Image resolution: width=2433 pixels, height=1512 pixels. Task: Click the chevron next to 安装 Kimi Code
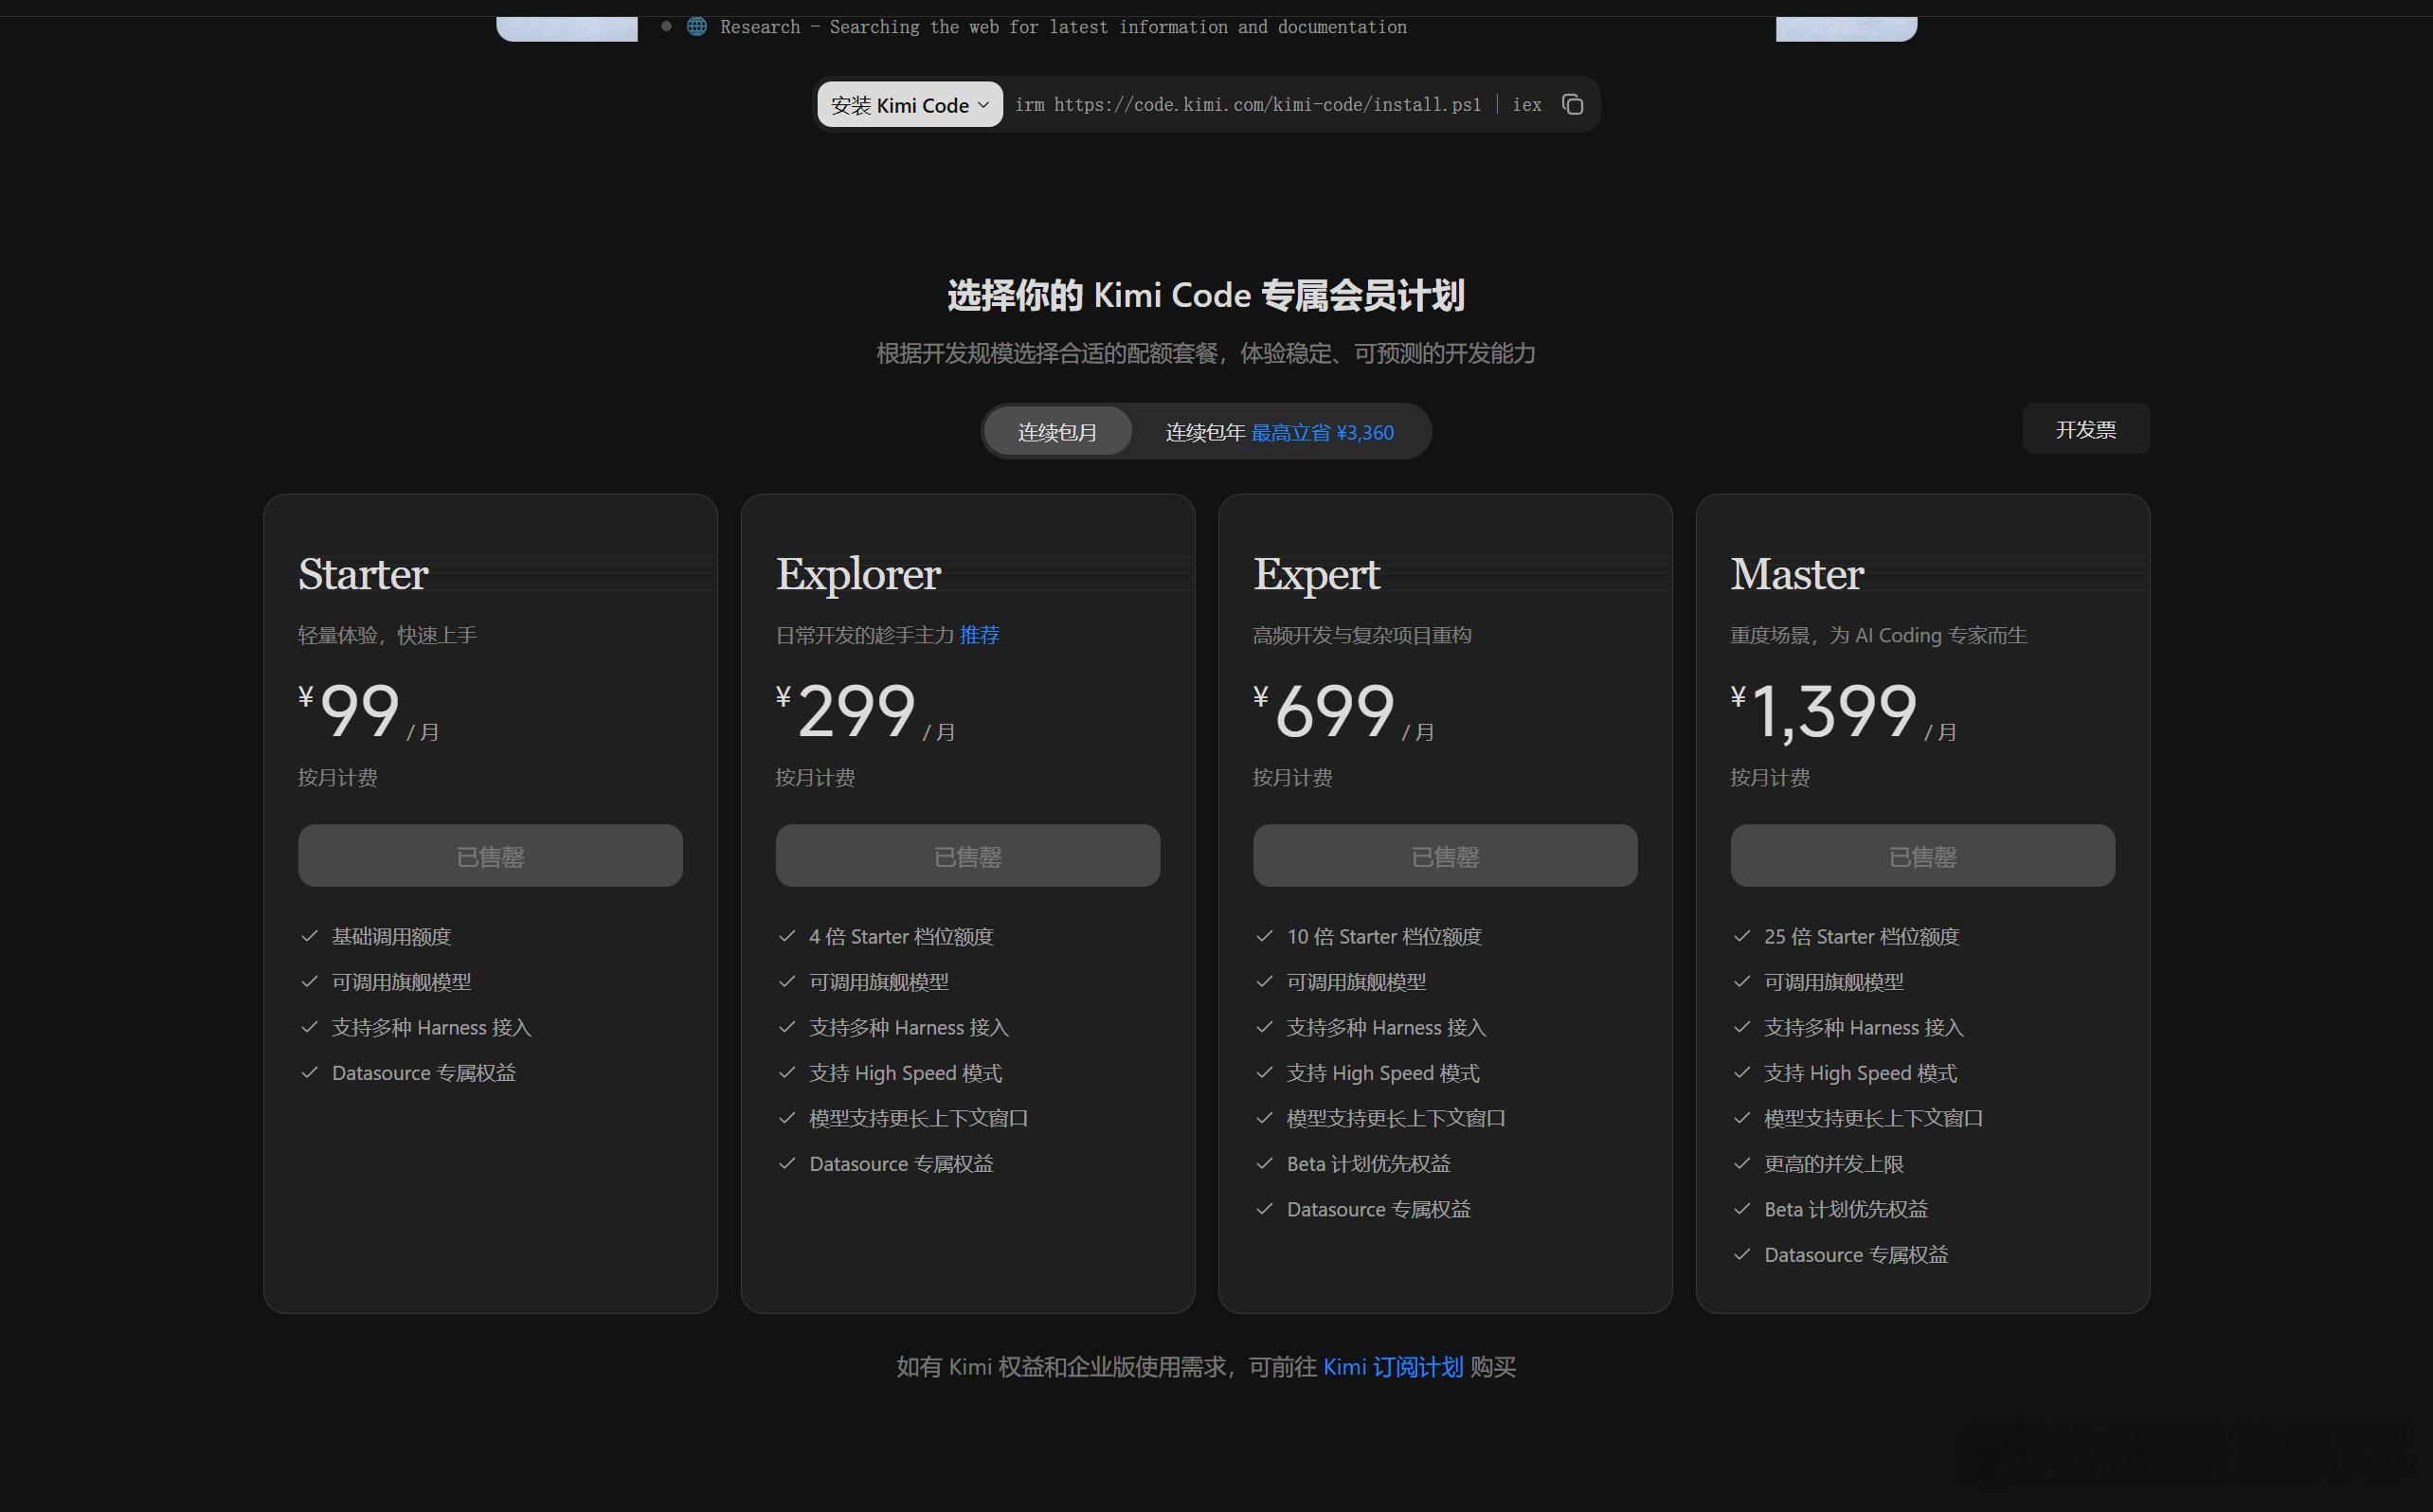click(983, 105)
